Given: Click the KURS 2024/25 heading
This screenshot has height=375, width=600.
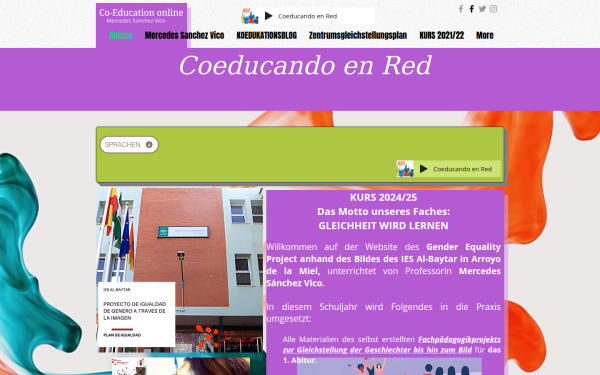Looking at the screenshot, I should [x=383, y=197].
